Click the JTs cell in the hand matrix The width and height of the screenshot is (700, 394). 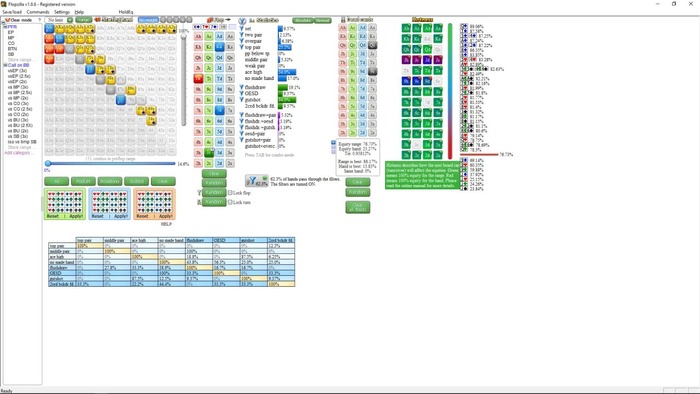pos(90,59)
